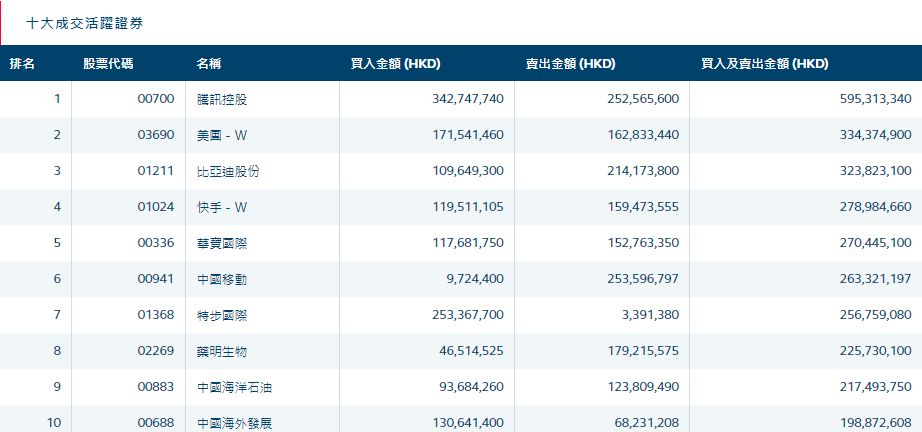Select the name 比亞迪股份
The height and width of the screenshot is (432, 922).
(x=228, y=171)
